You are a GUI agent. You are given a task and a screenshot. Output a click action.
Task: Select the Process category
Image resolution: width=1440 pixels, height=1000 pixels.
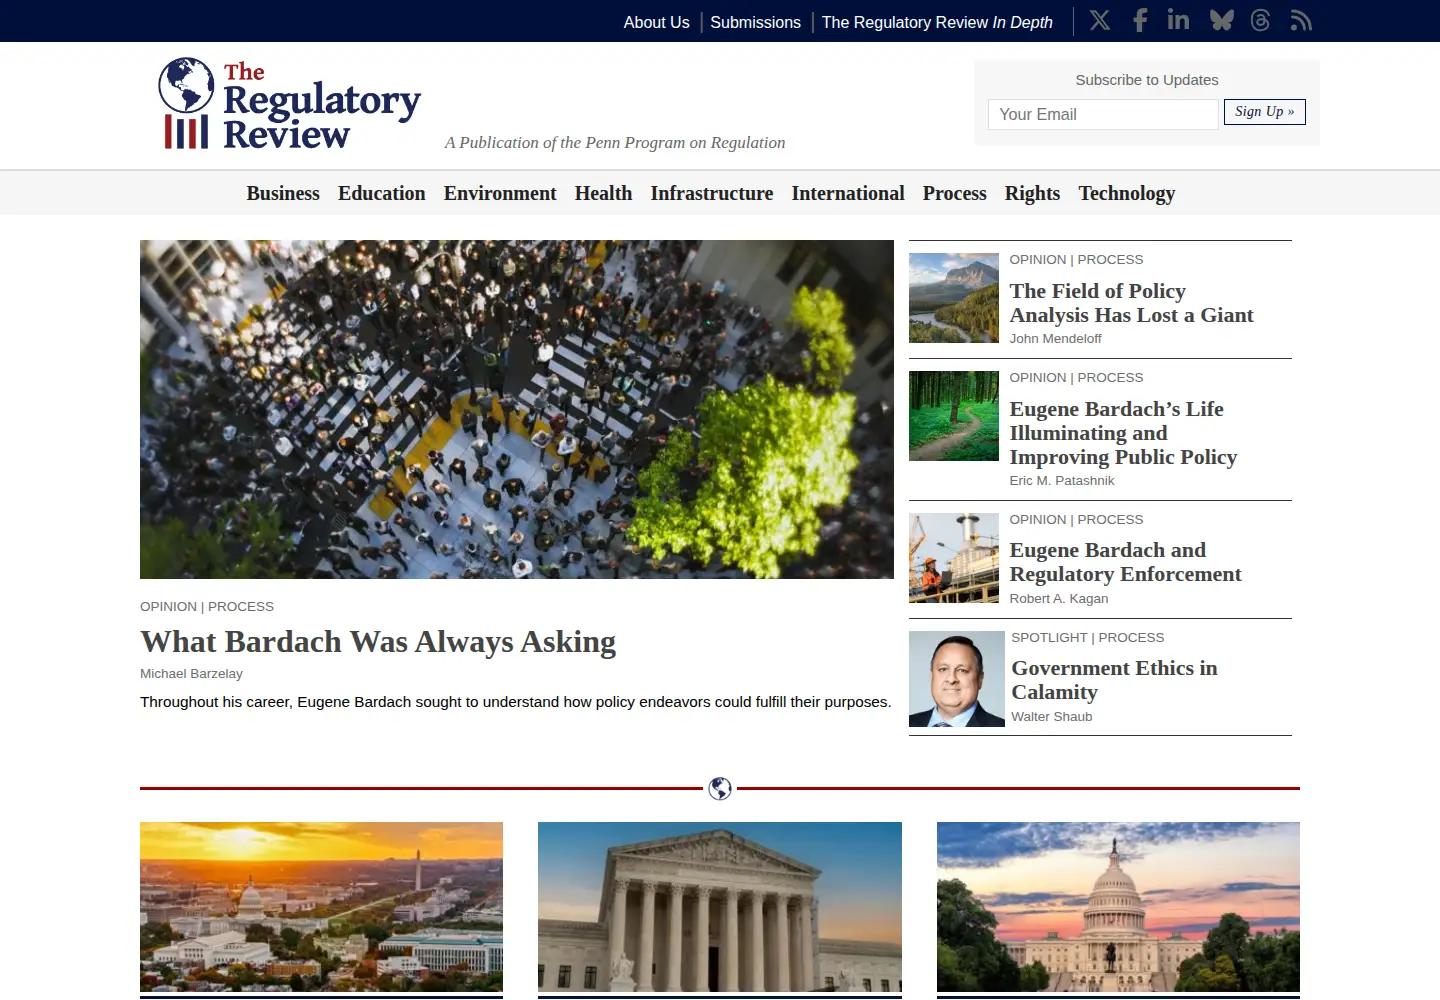(954, 193)
